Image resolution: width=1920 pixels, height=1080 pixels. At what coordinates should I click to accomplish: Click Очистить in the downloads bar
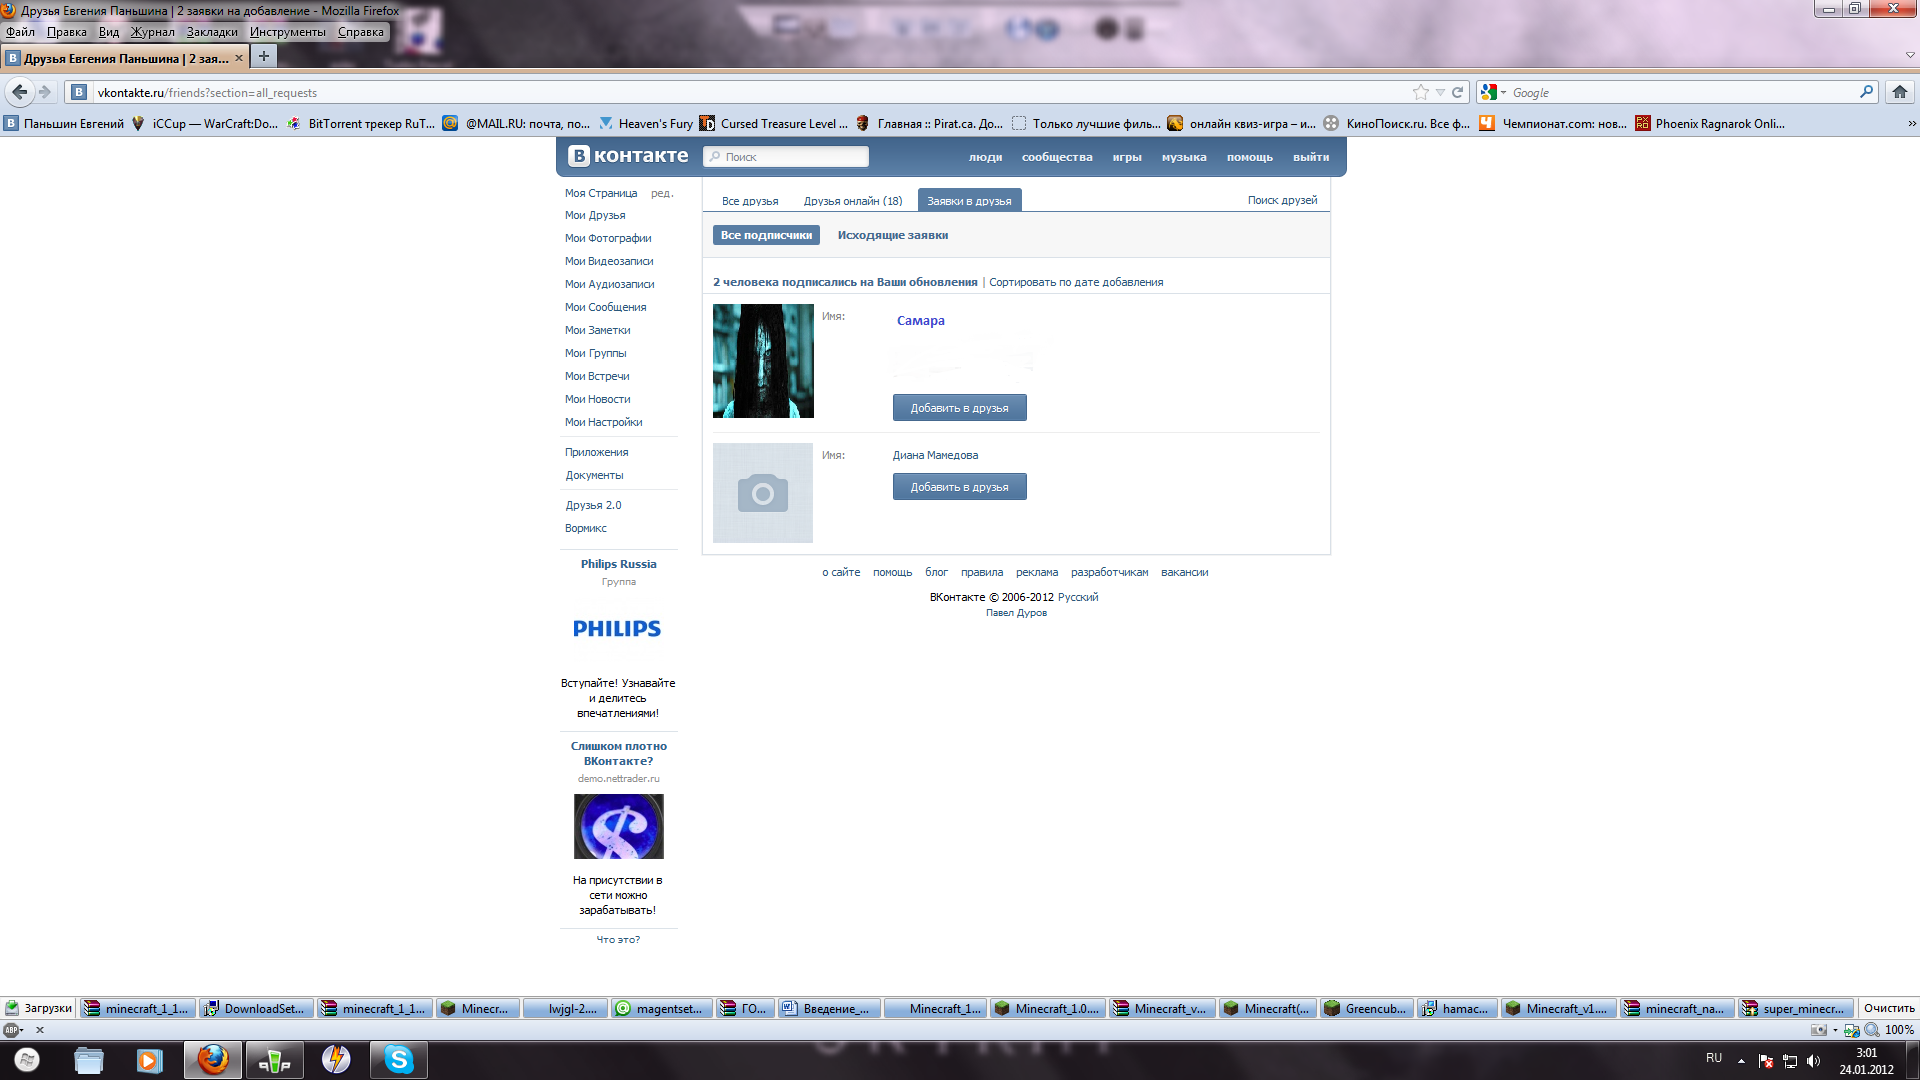click(1888, 1008)
